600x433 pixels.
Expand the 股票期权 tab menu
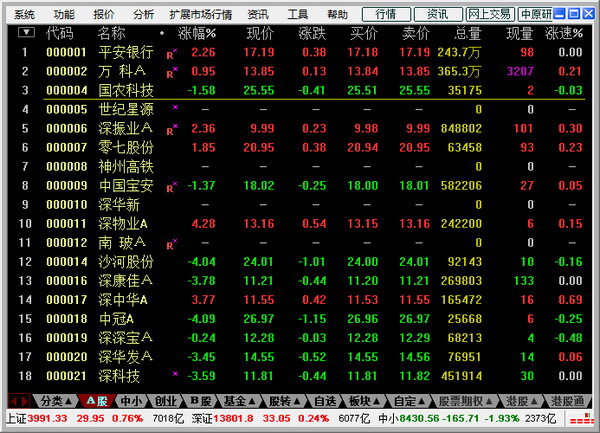point(489,401)
